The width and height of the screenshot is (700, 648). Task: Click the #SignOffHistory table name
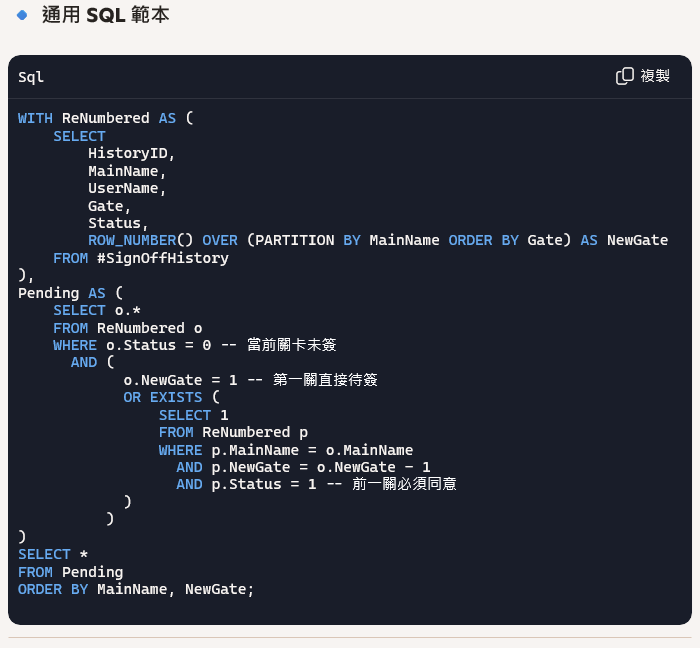(x=163, y=258)
